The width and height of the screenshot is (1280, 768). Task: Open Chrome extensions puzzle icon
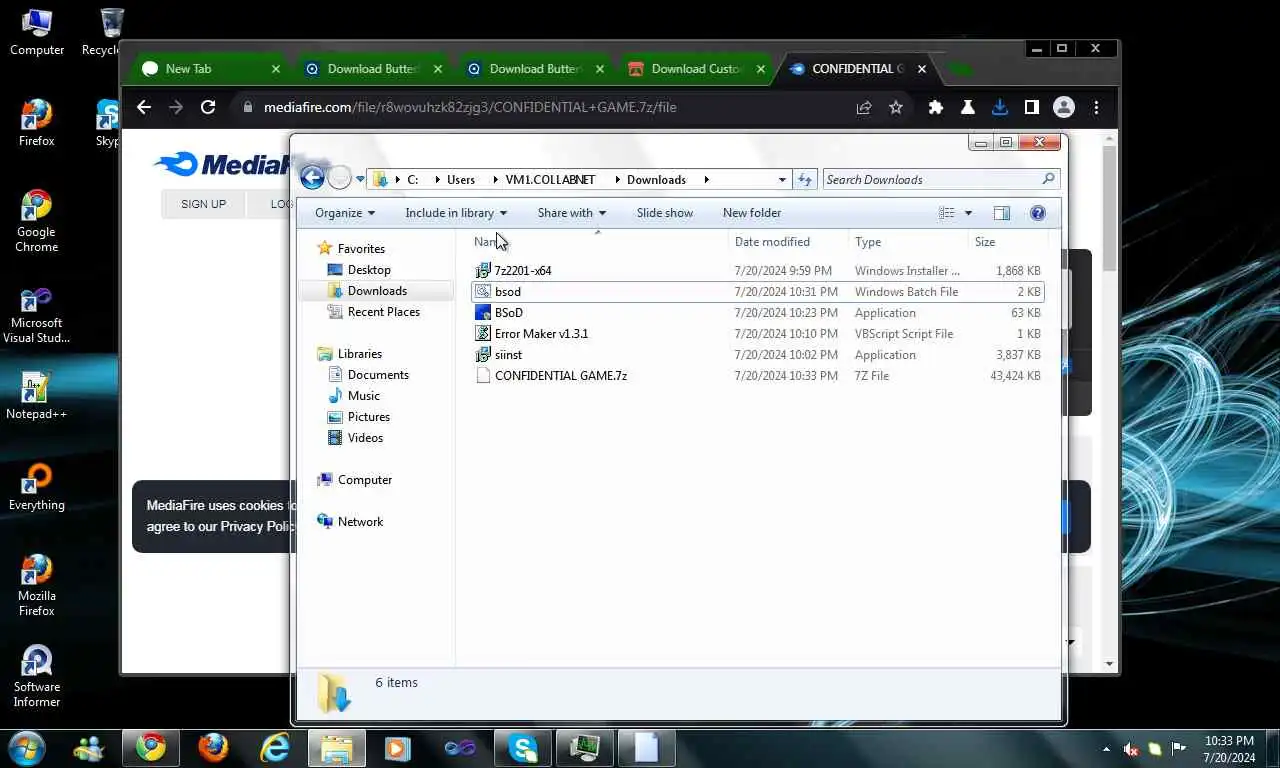point(936,107)
